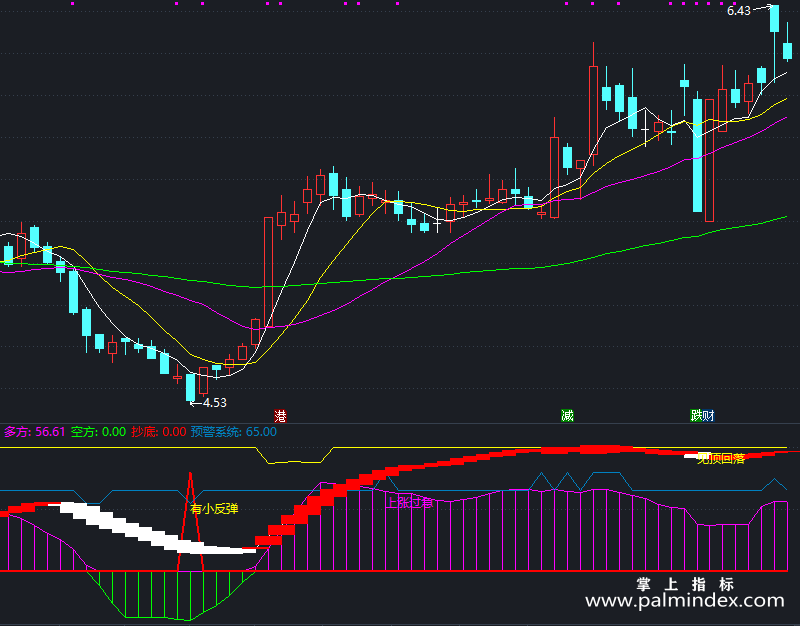Click the green 跌 event marker
Screen dimensions: 800x626
click(696, 416)
